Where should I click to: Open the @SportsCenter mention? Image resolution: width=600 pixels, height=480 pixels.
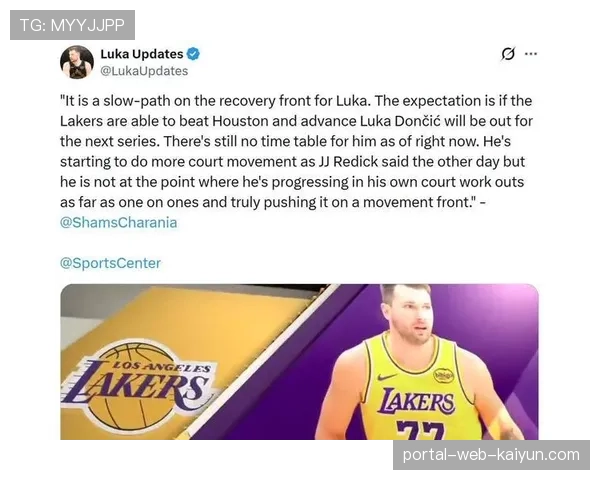click(x=111, y=263)
